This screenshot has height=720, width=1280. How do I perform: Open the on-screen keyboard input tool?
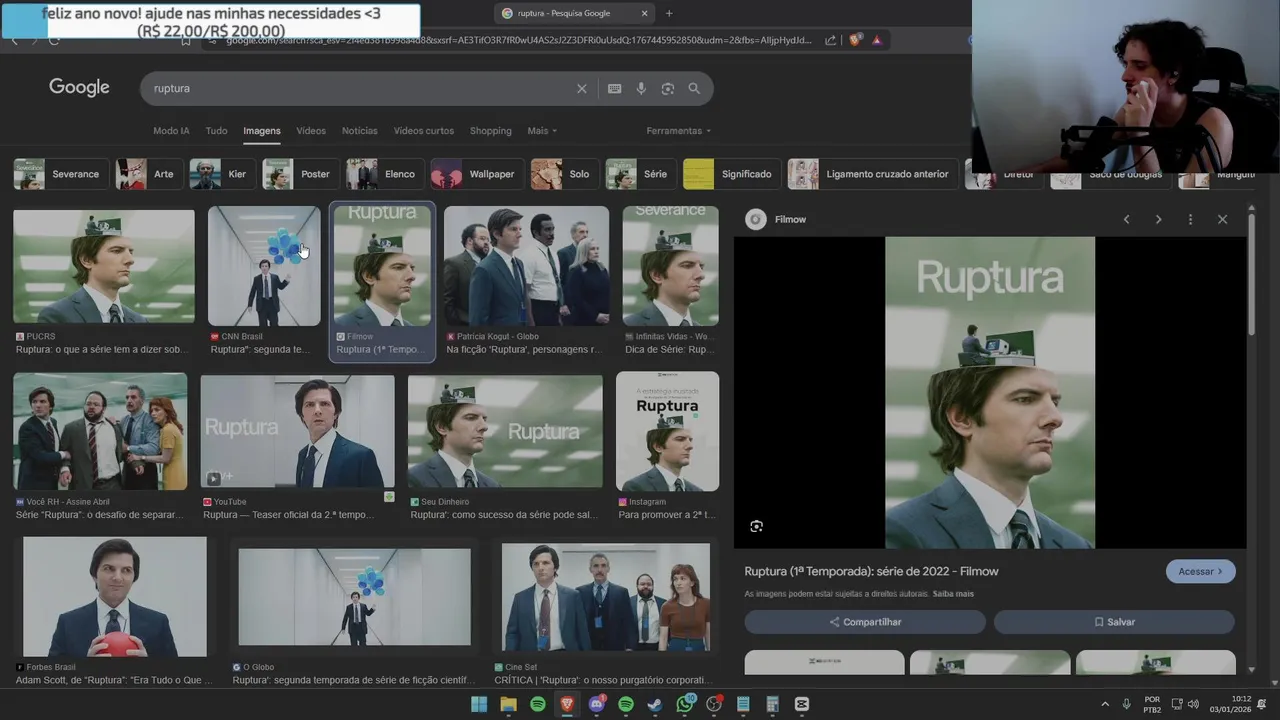tap(614, 88)
